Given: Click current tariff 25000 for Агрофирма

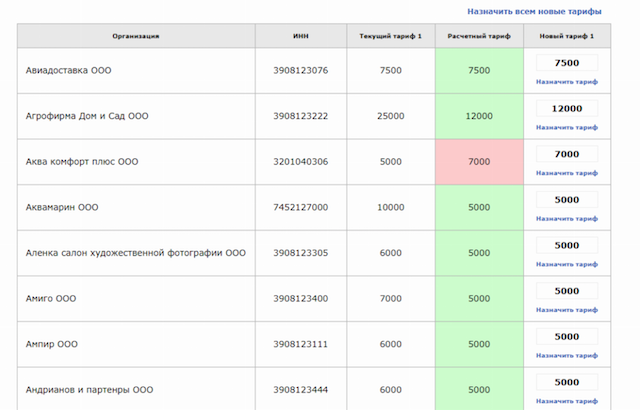Looking at the screenshot, I should point(391,116).
